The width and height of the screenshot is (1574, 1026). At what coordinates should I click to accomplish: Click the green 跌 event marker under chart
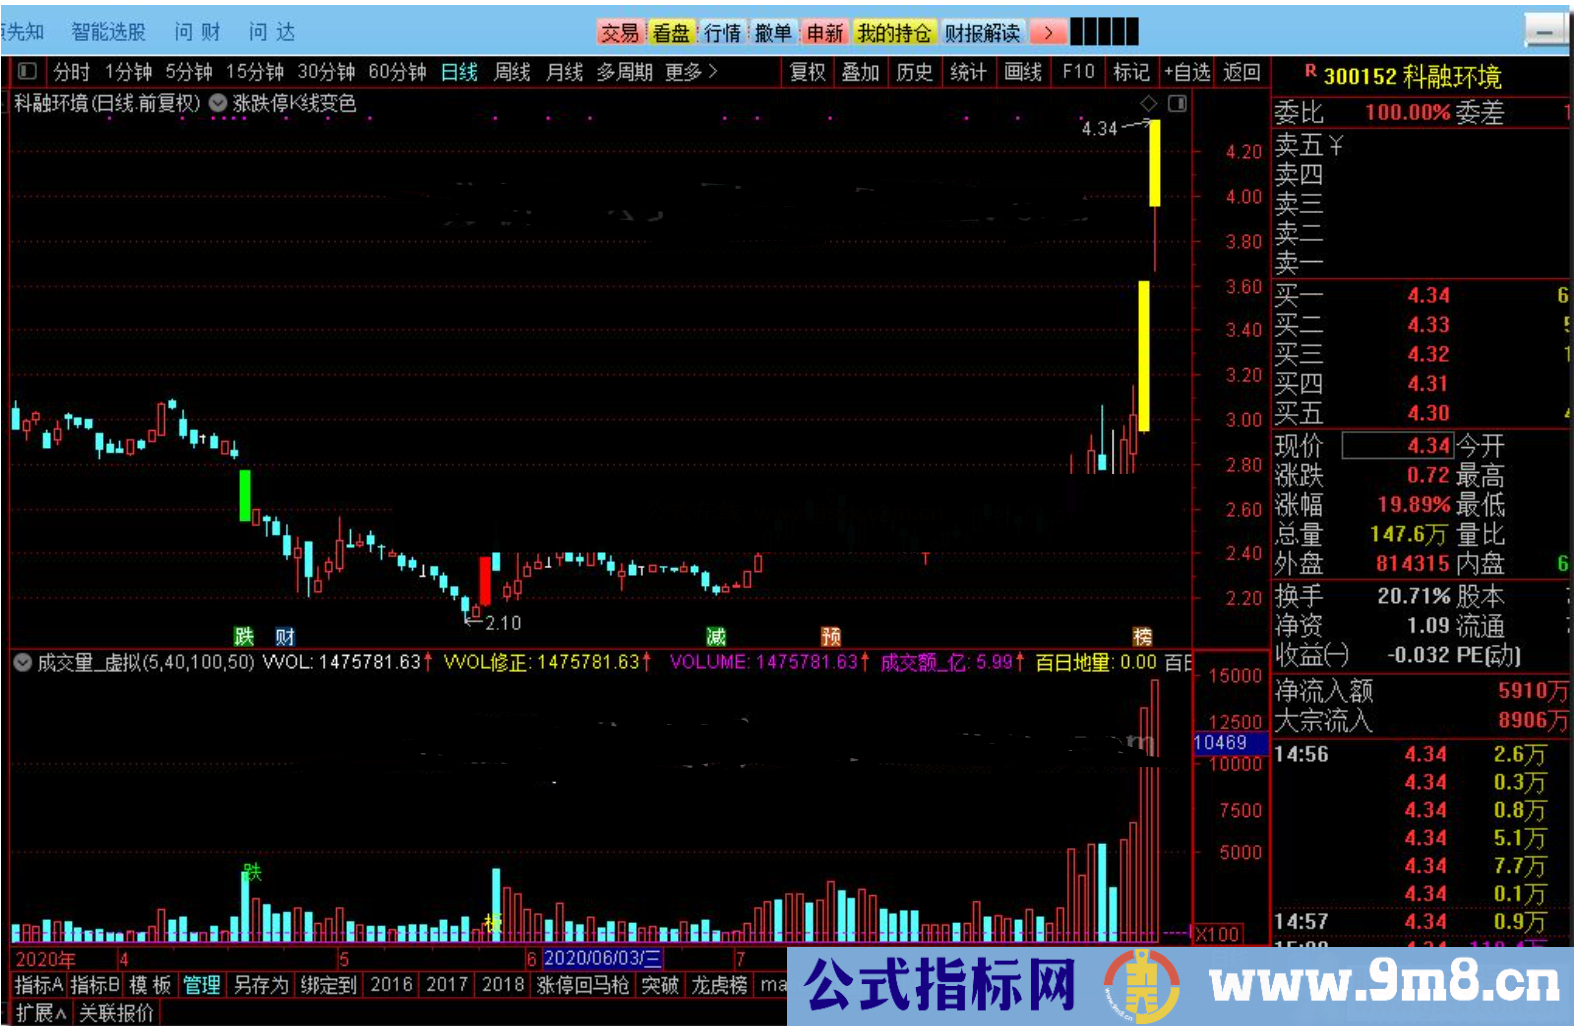point(244,637)
